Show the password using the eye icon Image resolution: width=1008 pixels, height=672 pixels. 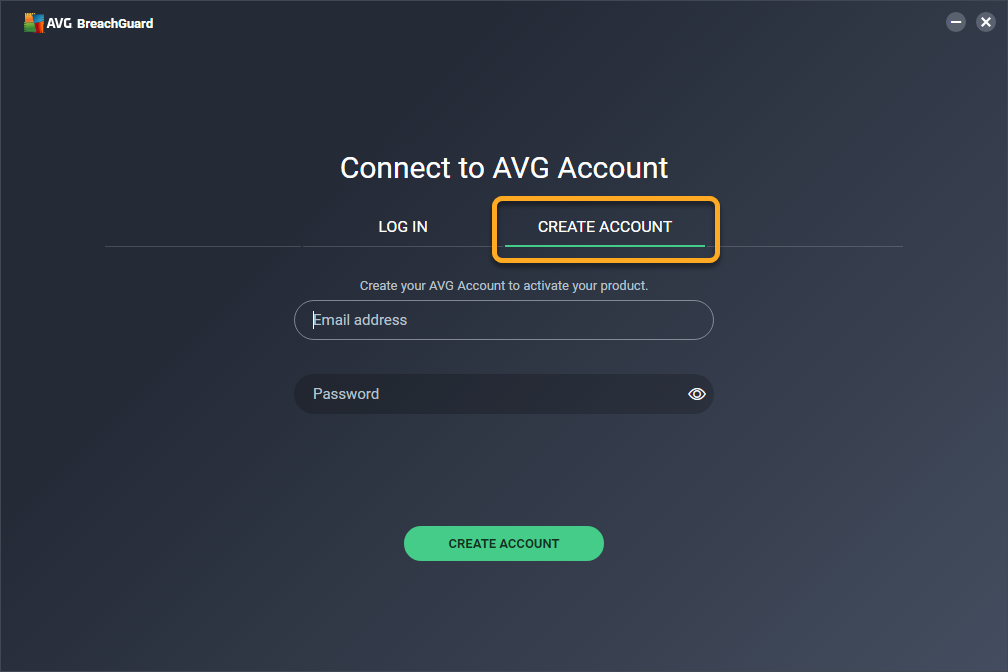(x=697, y=394)
